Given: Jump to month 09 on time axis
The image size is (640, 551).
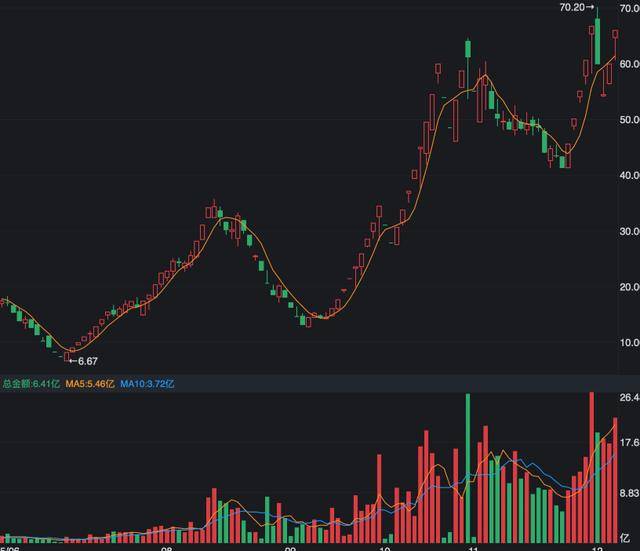Looking at the screenshot, I should [x=289, y=546].
